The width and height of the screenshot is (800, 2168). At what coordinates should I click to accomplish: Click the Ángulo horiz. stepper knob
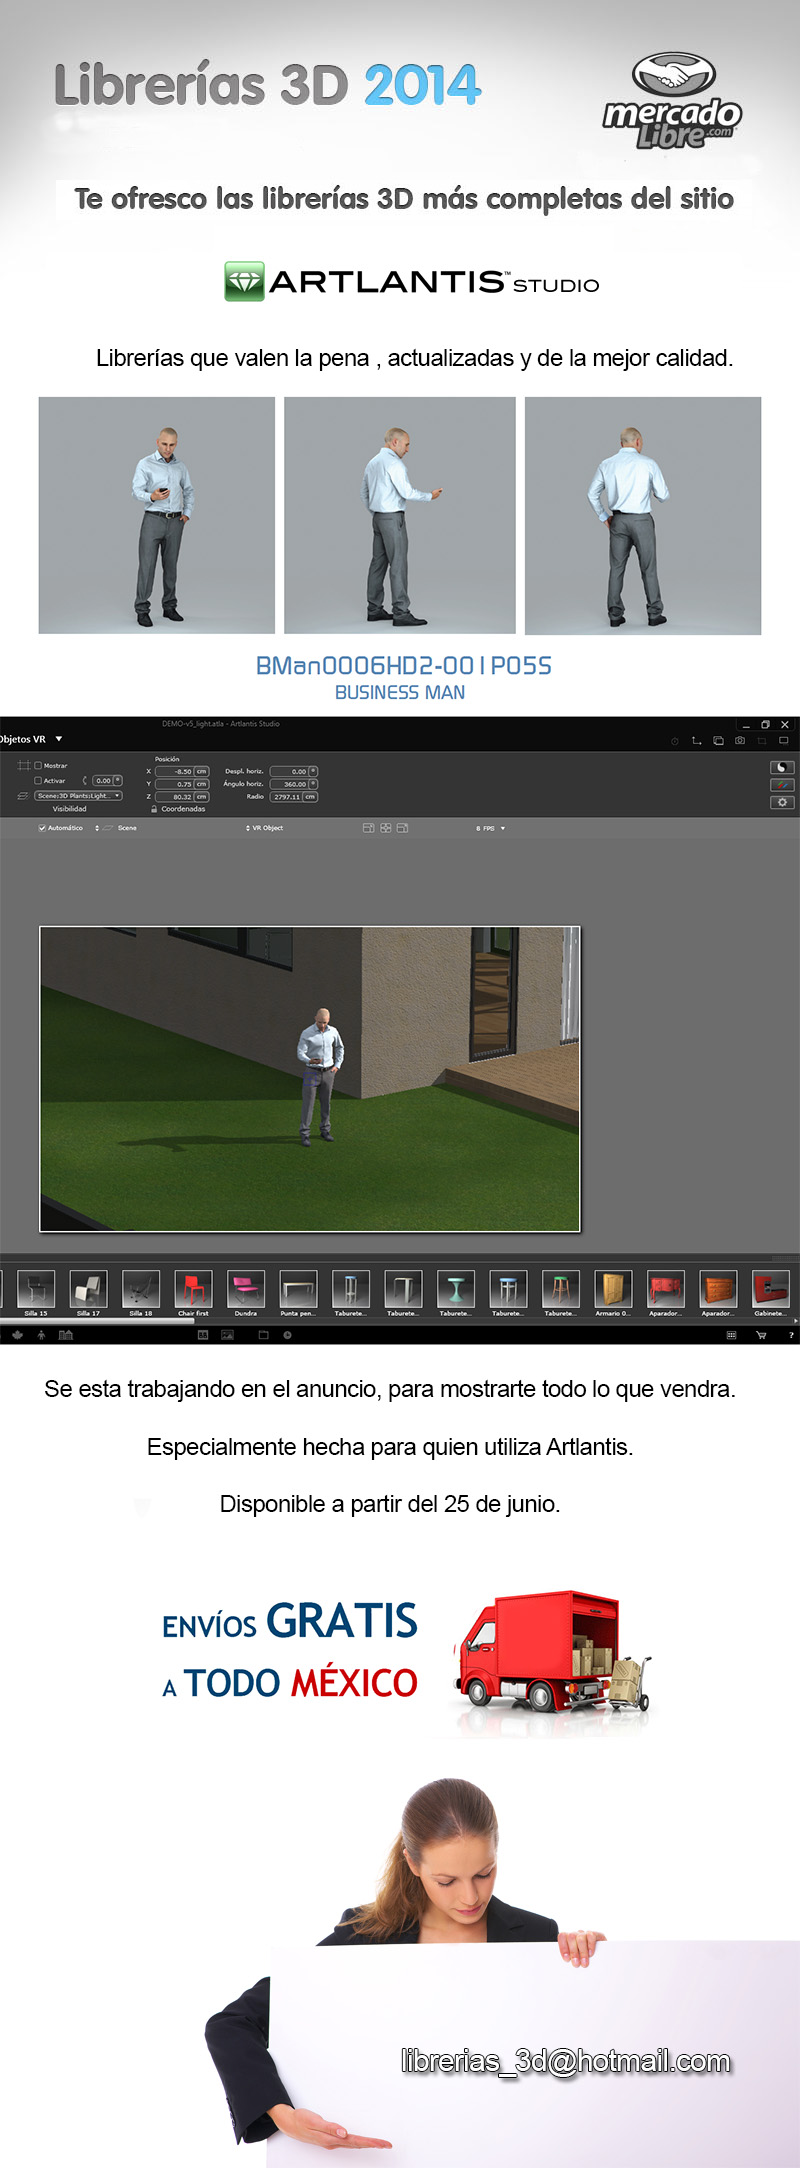pos(313,784)
